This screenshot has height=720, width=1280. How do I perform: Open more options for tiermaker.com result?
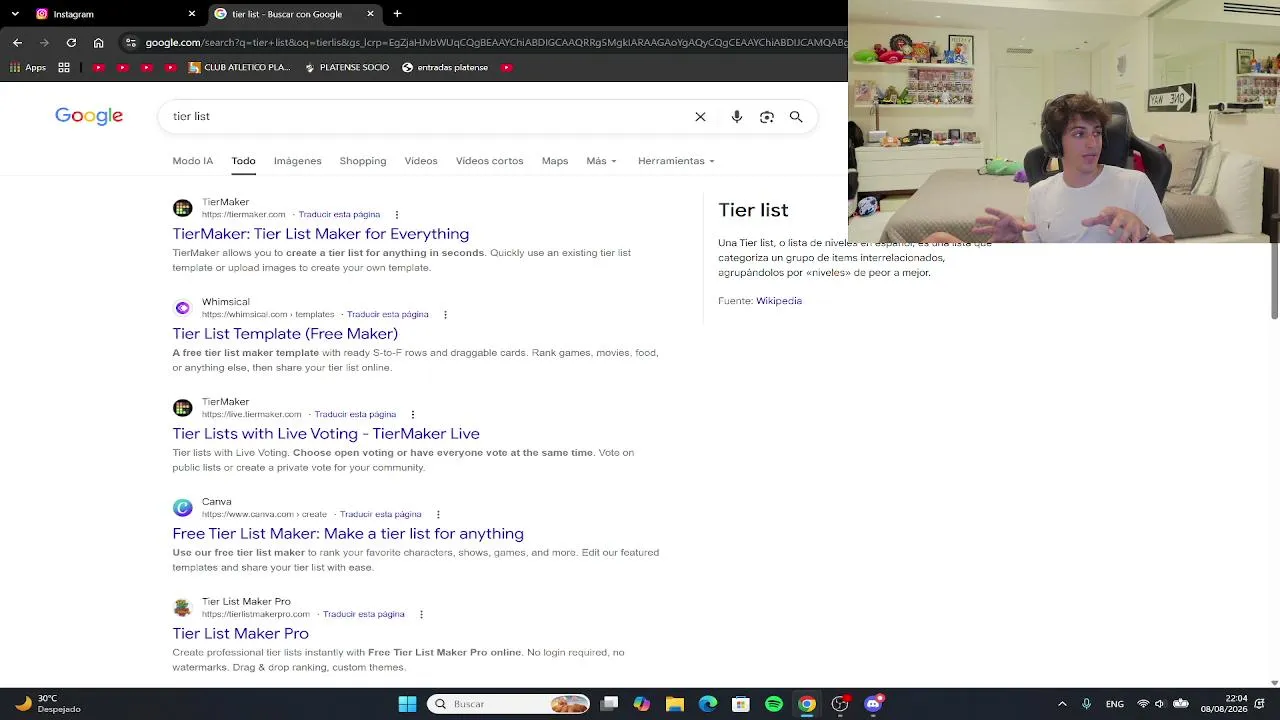pyautogui.click(x=397, y=215)
